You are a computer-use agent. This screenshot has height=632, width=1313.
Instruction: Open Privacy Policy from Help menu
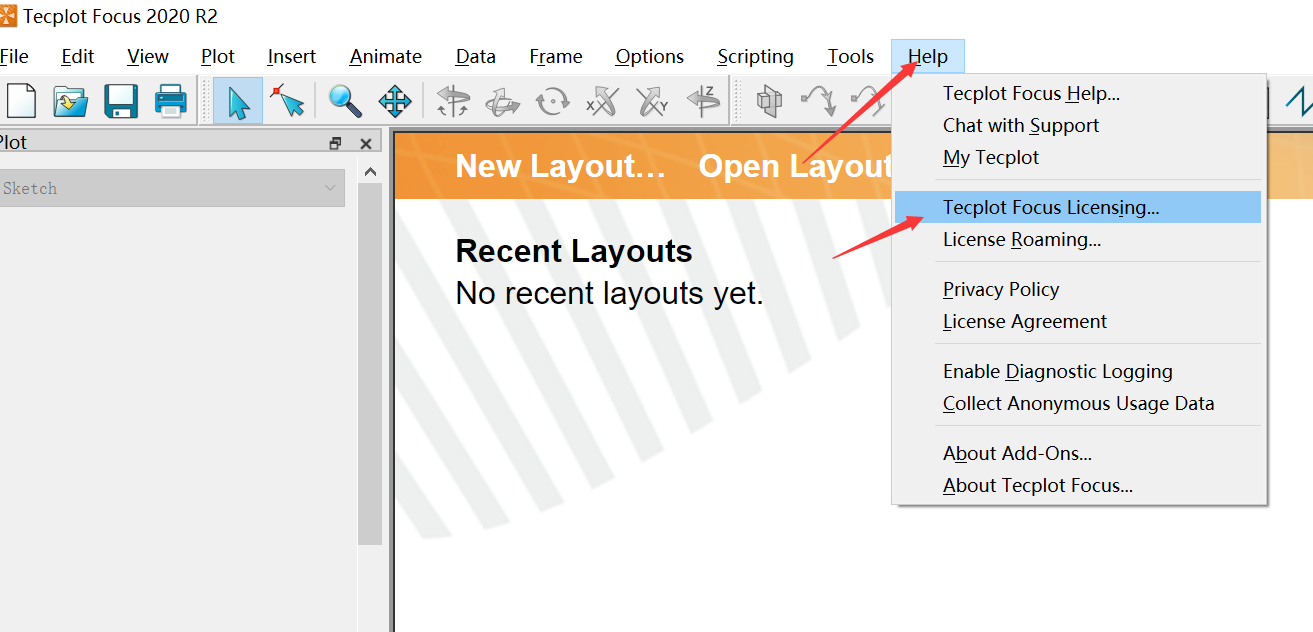click(1078, 290)
